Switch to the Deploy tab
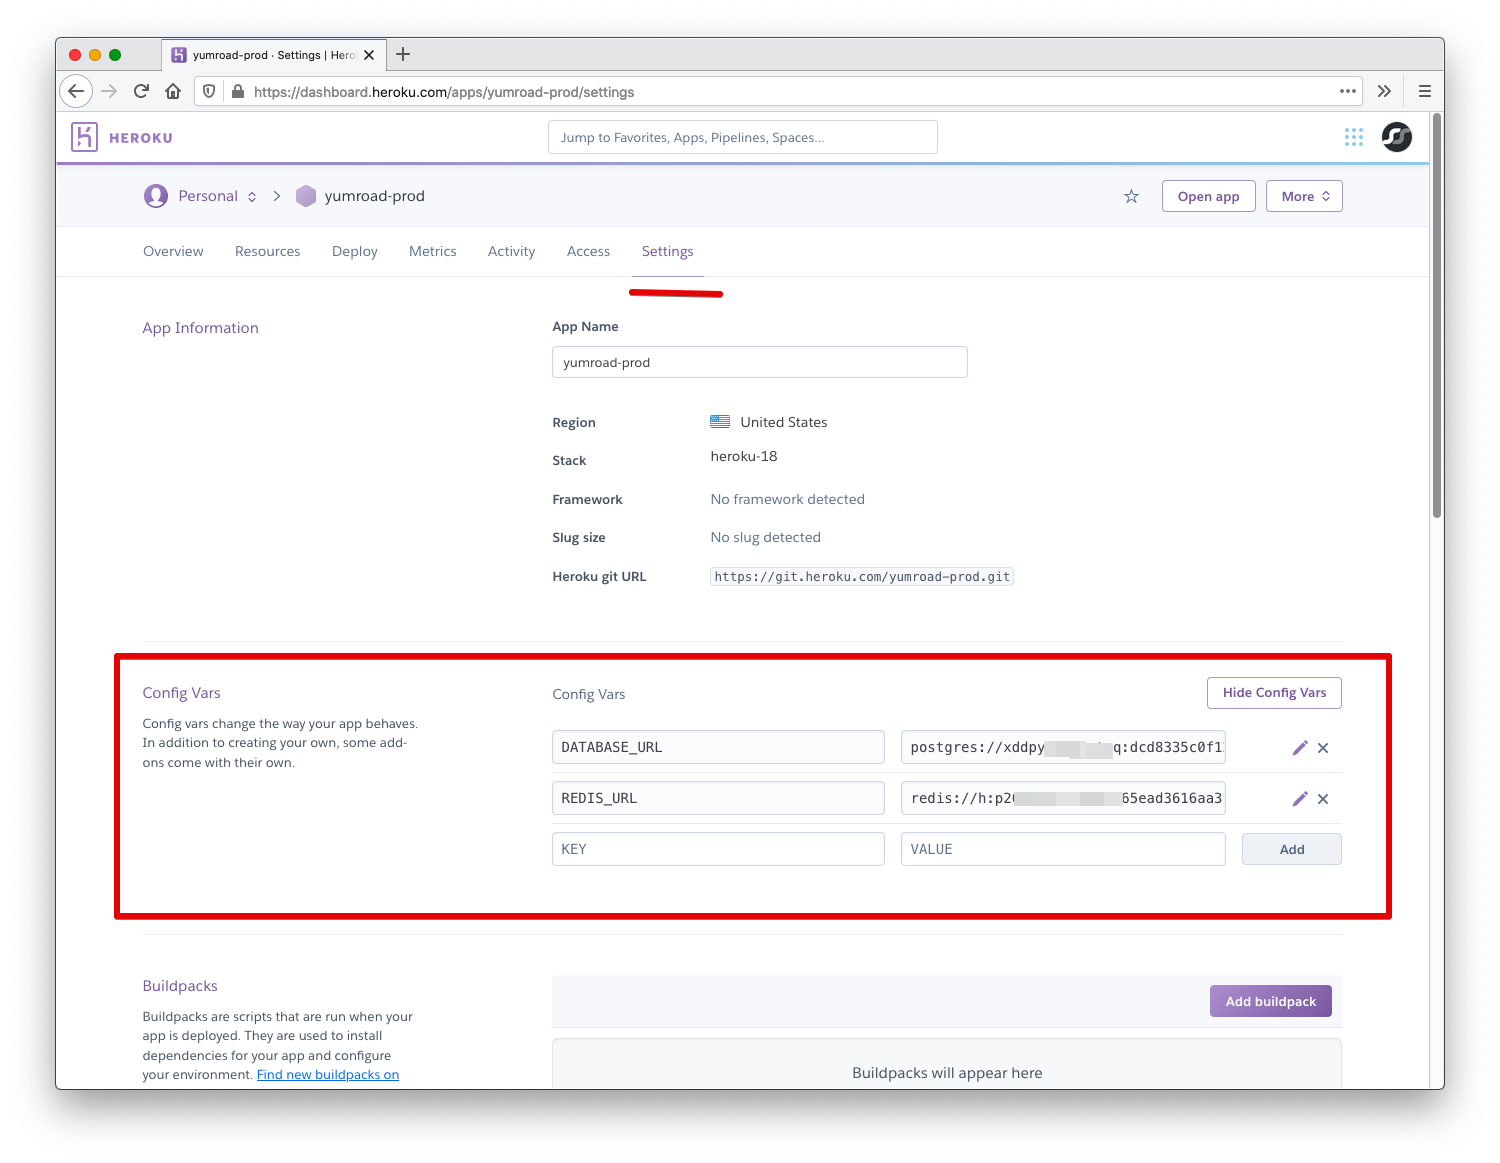The height and width of the screenshot is (1163, 1500). click(x=355, y=251)
